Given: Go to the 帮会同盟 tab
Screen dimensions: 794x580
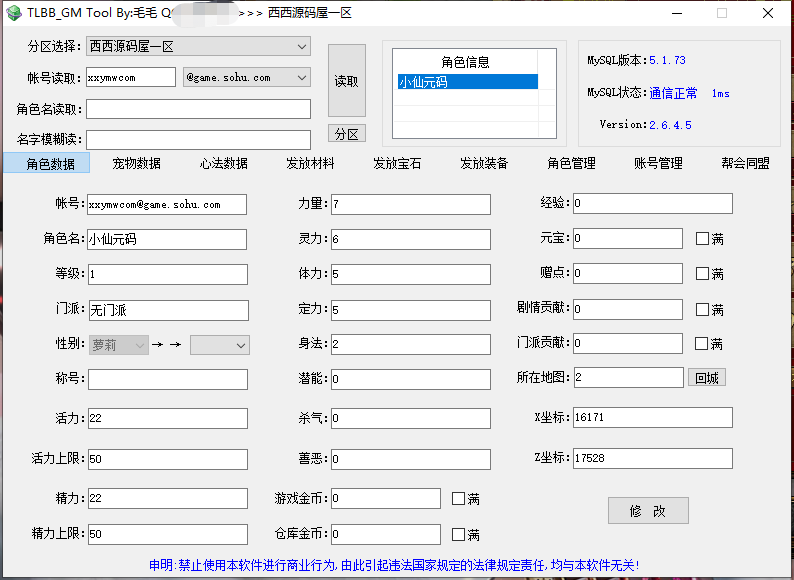Looking at the screenshot, I should [745, 163].
